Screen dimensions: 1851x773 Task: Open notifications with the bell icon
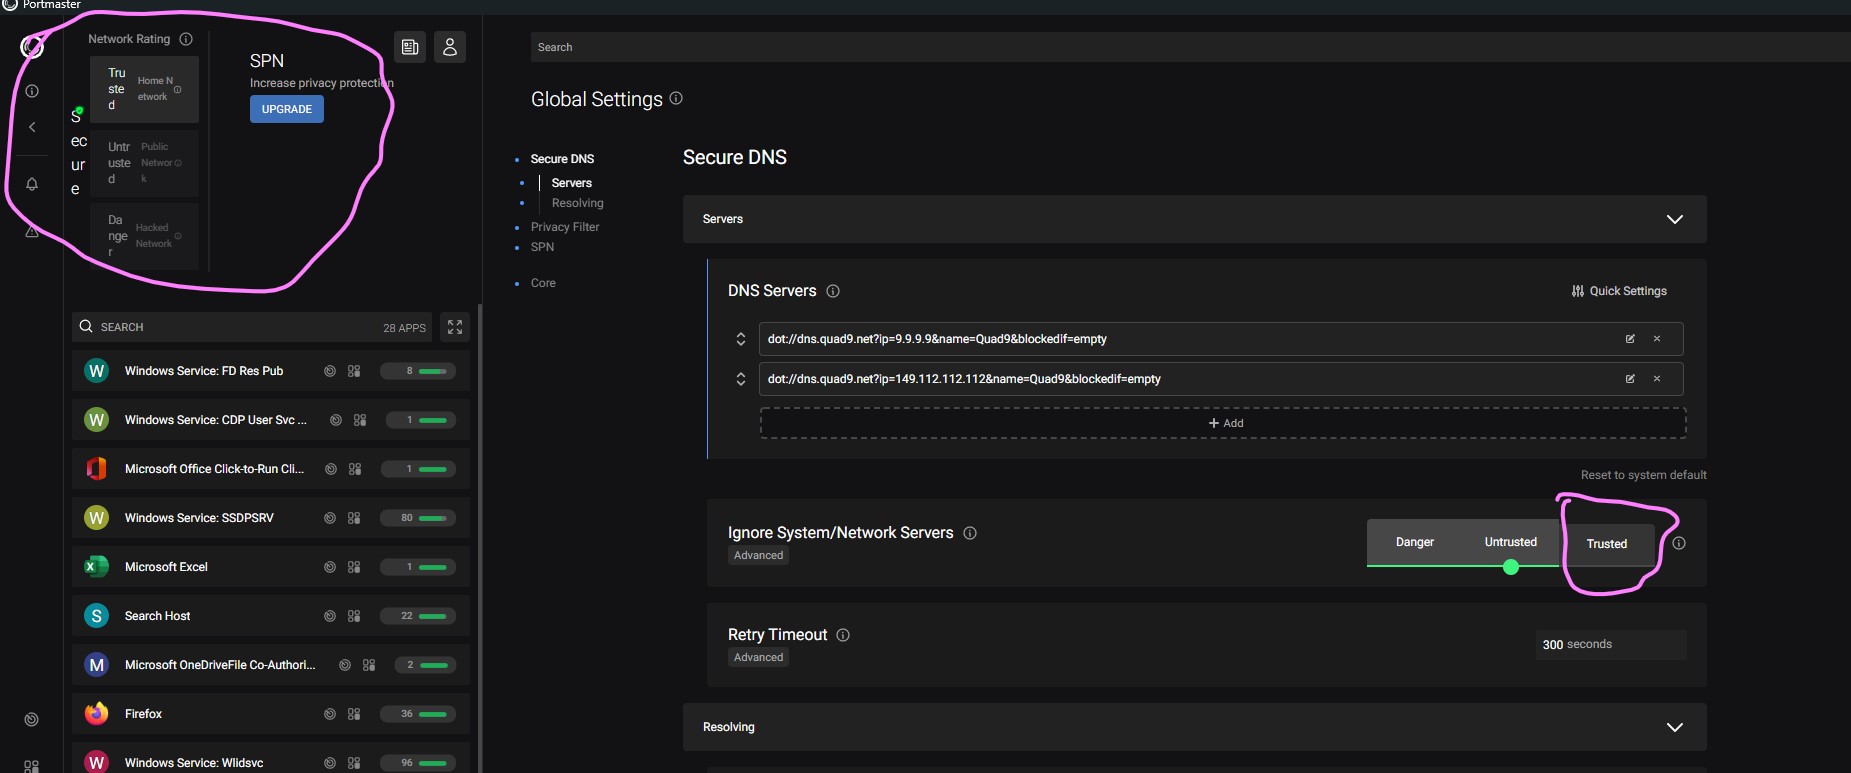coord(32,184)
